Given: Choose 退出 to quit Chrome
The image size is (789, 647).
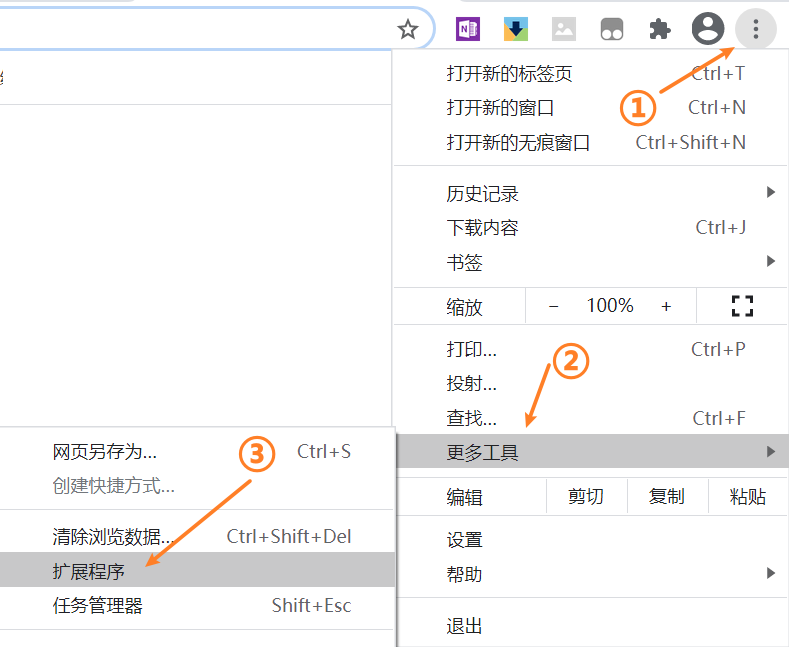Looking at the screenshot, I should (592, 626).
